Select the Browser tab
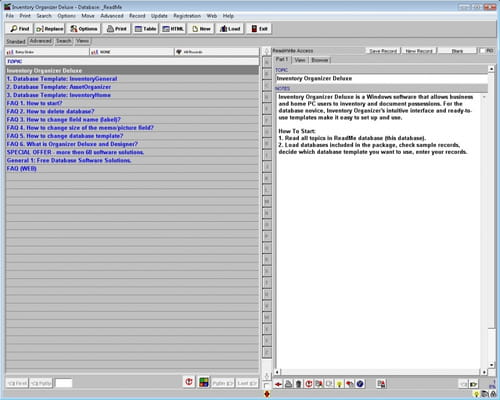Screen dimensions: 500x400 click(320, 60)
